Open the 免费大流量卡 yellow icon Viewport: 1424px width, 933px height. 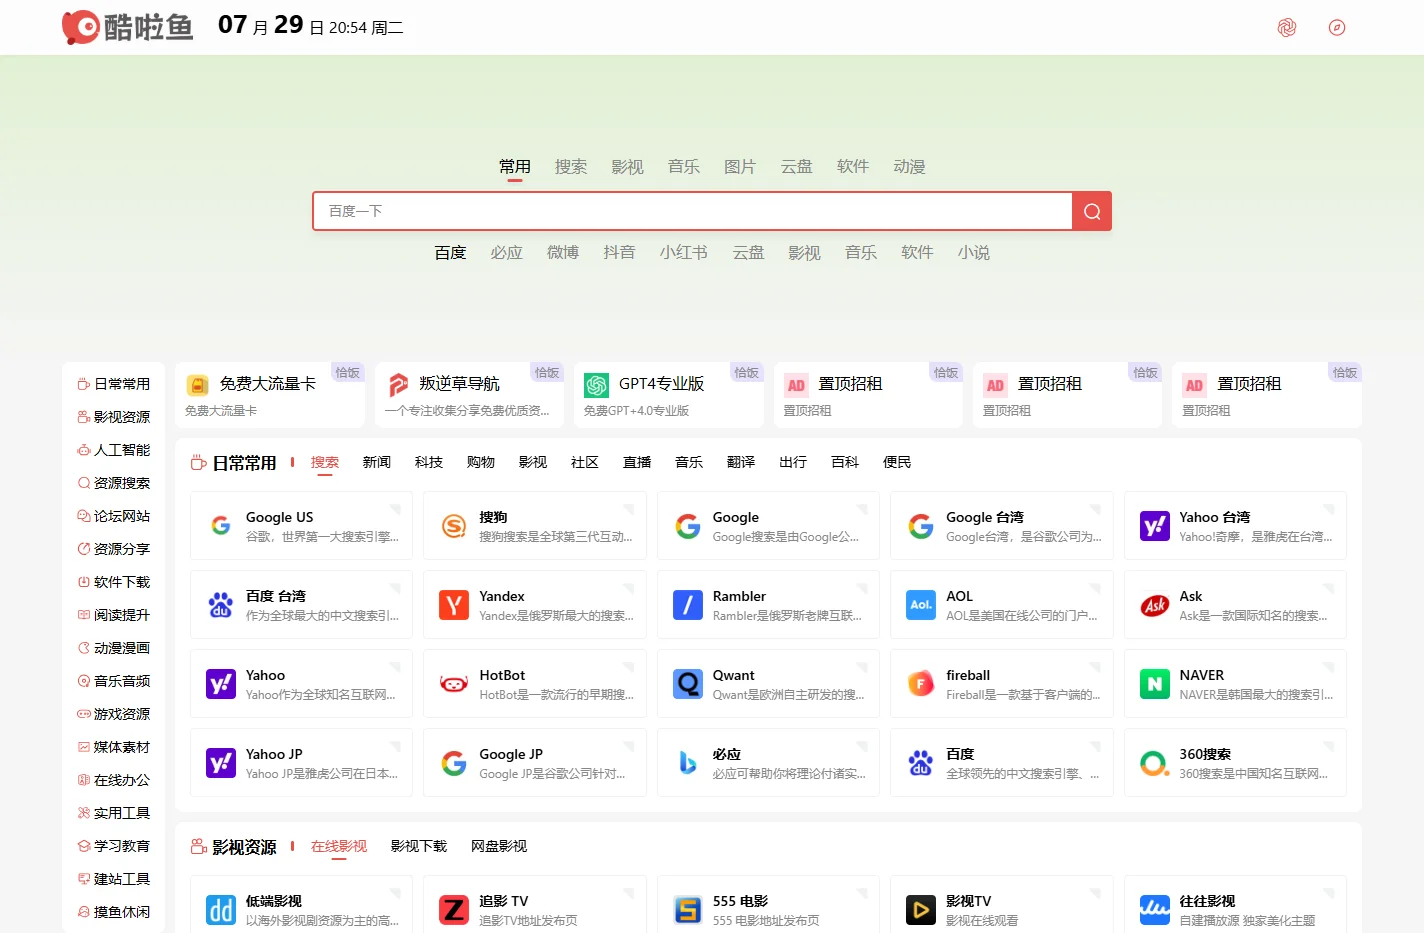coord(198,385)
